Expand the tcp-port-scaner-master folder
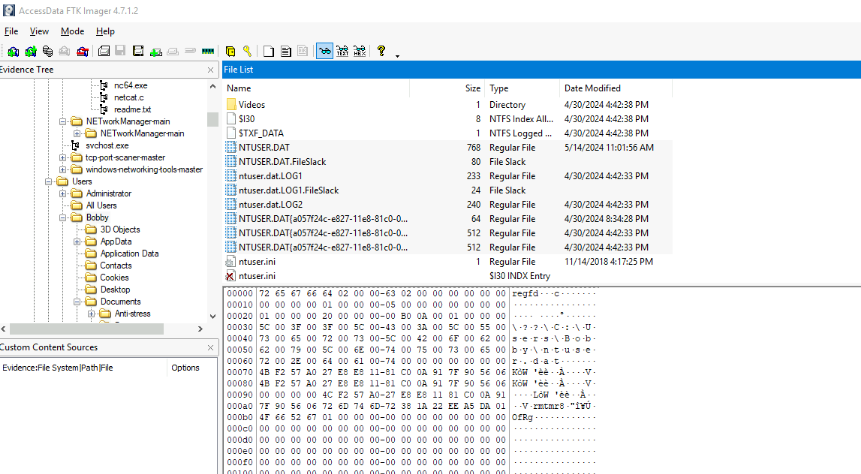This screenshot has height=474, width=861. click(x=64, y=157)
